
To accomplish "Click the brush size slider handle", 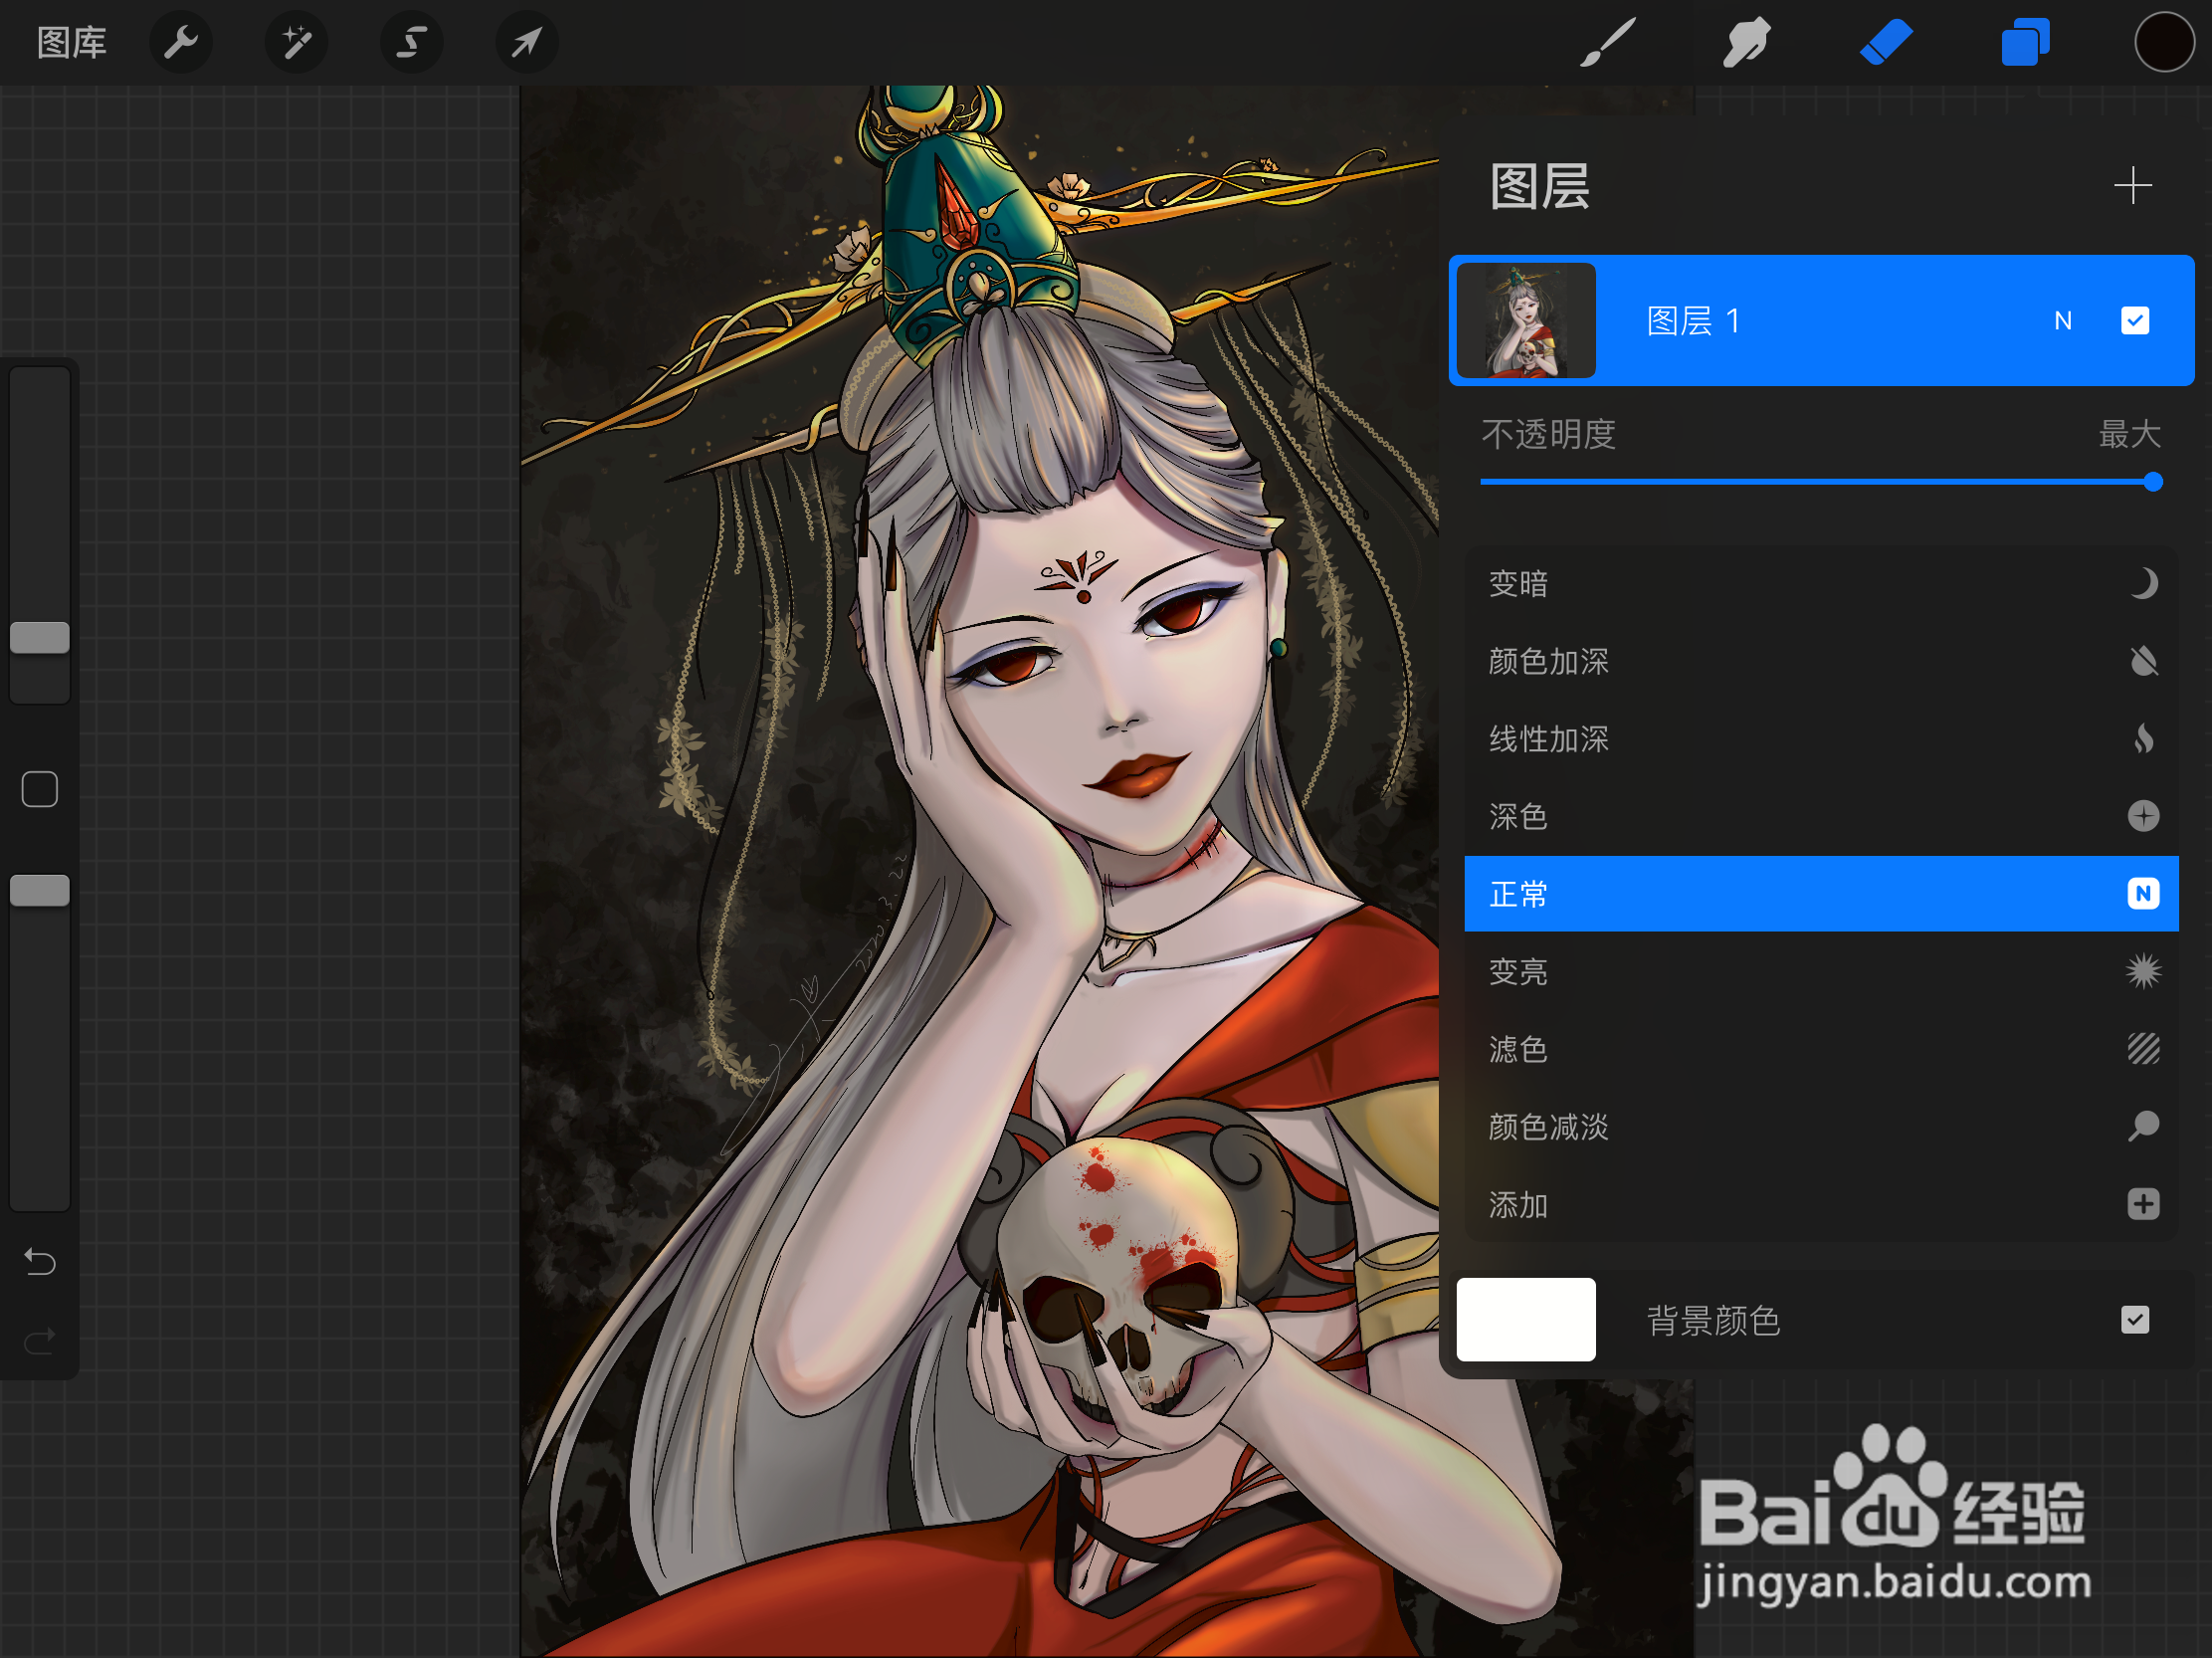I will 40,638.
